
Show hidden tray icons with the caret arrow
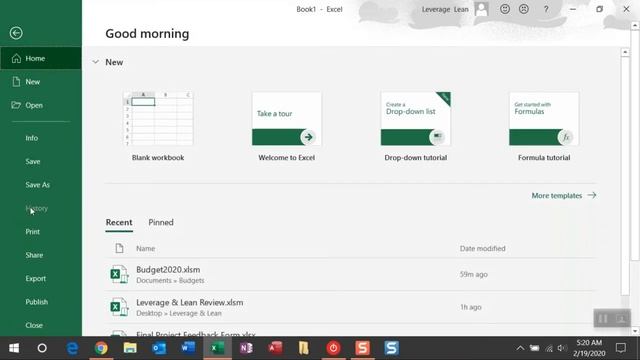pyautogui.click(x=520, y=348)
